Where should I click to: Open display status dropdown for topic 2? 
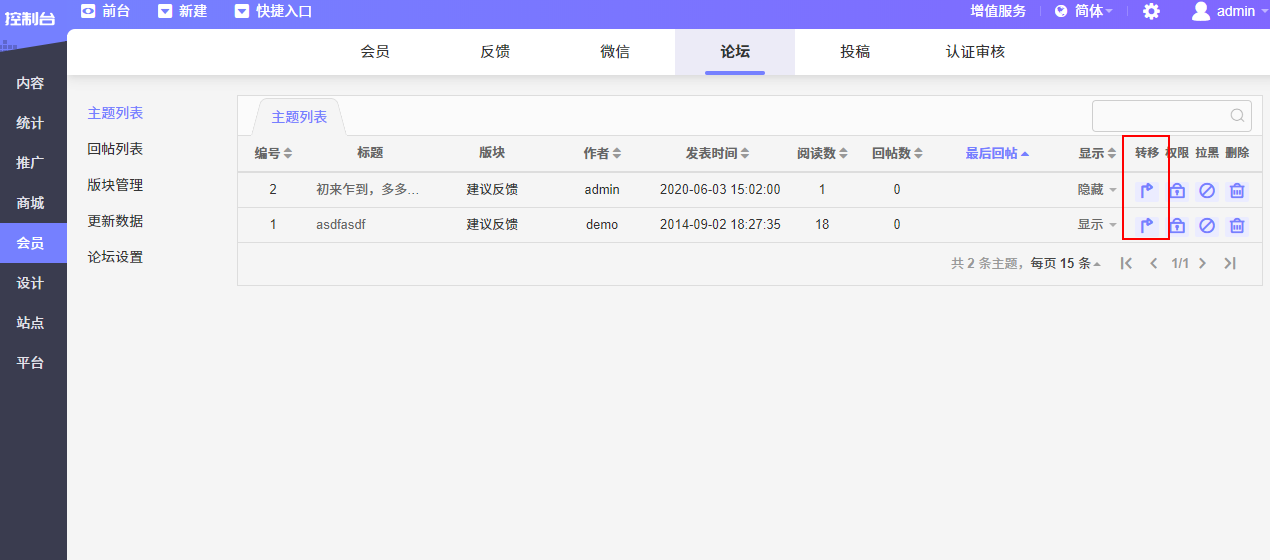[1097, 190]
